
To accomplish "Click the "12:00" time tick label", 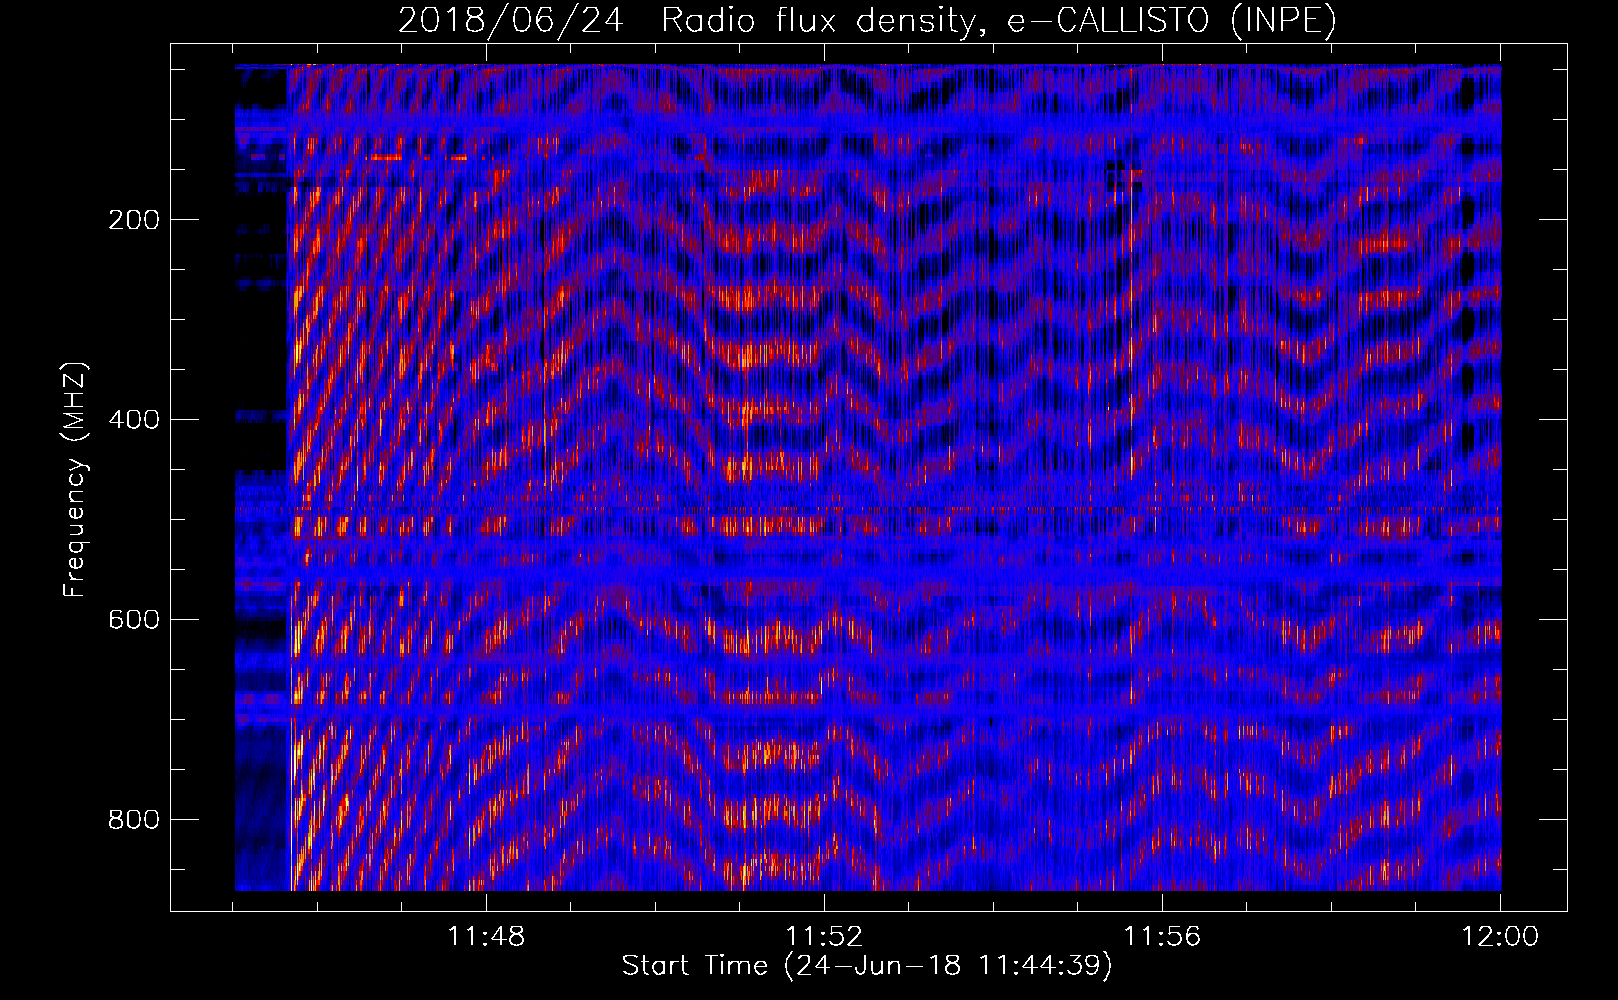I will (x=1500, y=937).
